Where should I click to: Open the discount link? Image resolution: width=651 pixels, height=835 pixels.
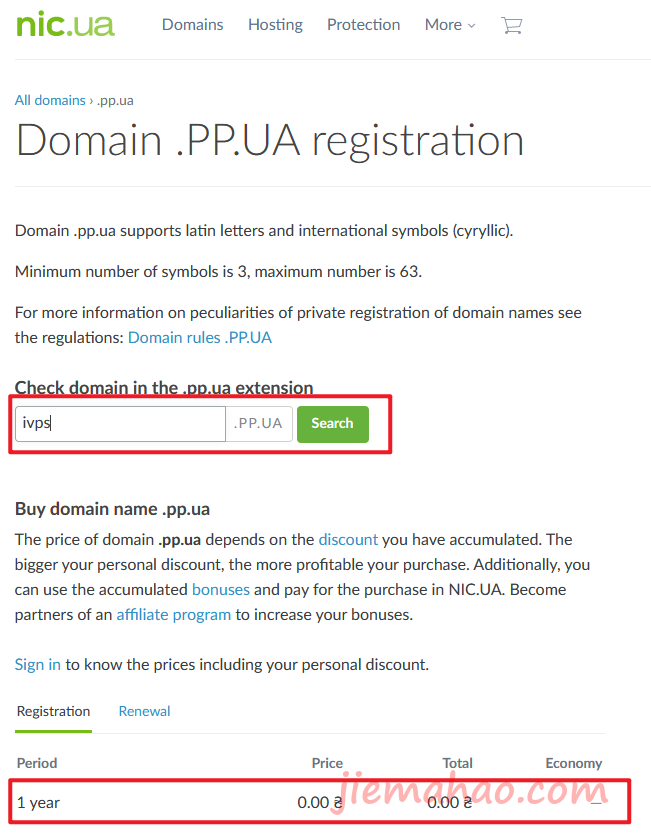(x=348, y=539)
